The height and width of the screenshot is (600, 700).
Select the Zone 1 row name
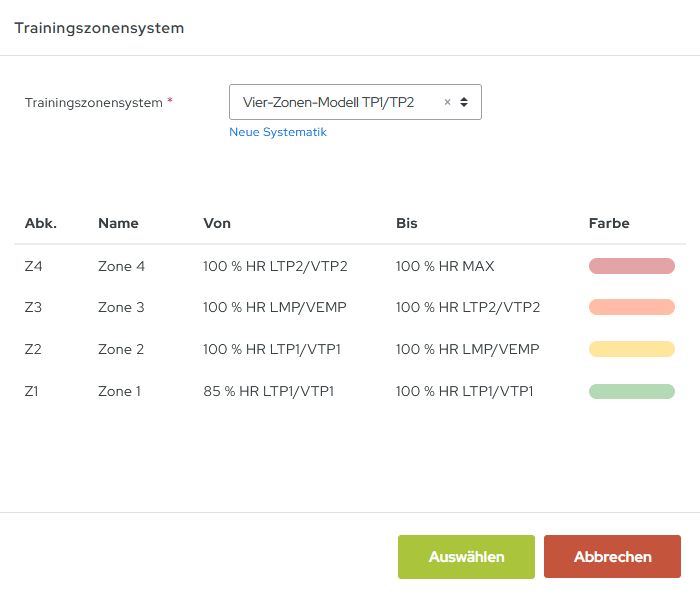[x=120, y=391]
